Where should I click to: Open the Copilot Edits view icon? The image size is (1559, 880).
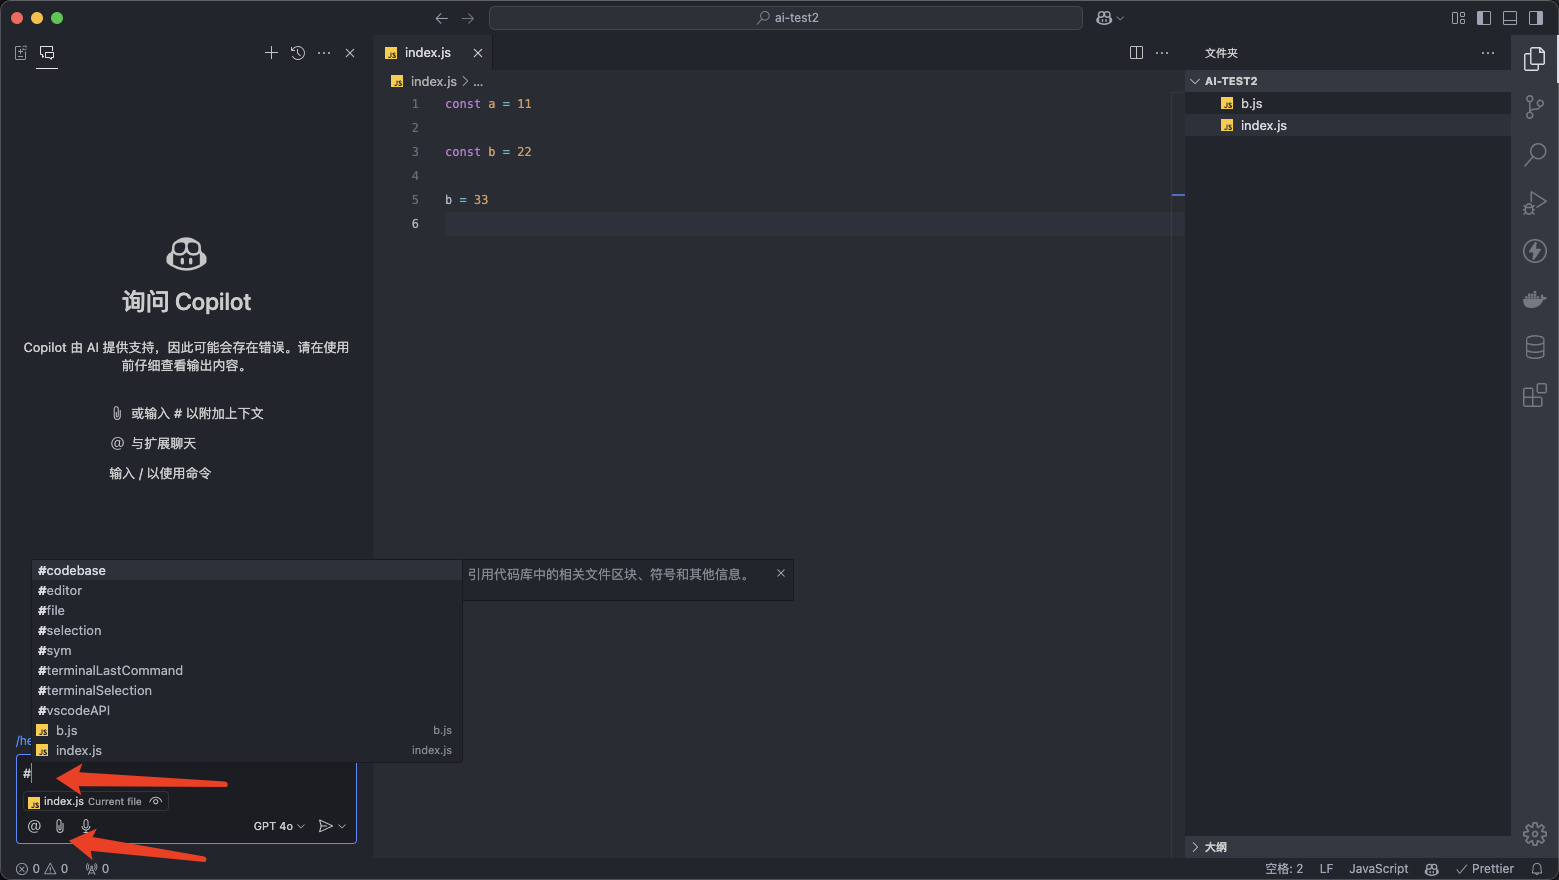[21, 53]
